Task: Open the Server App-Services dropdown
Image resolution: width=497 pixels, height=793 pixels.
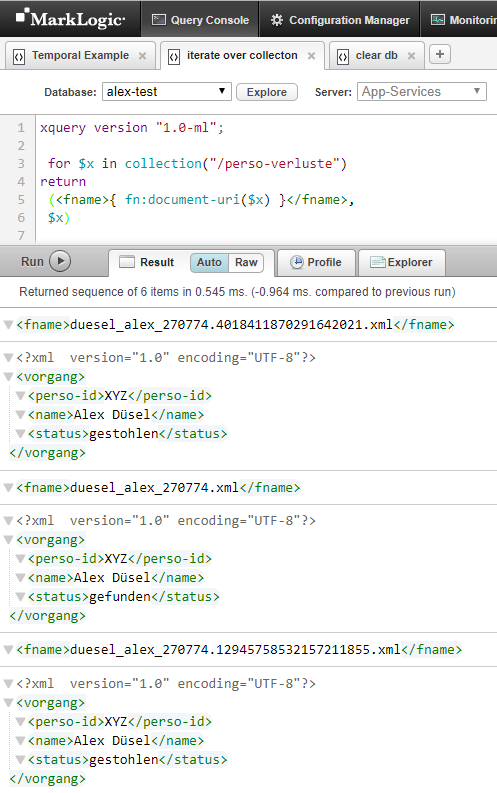Action: tap(422, 92)
